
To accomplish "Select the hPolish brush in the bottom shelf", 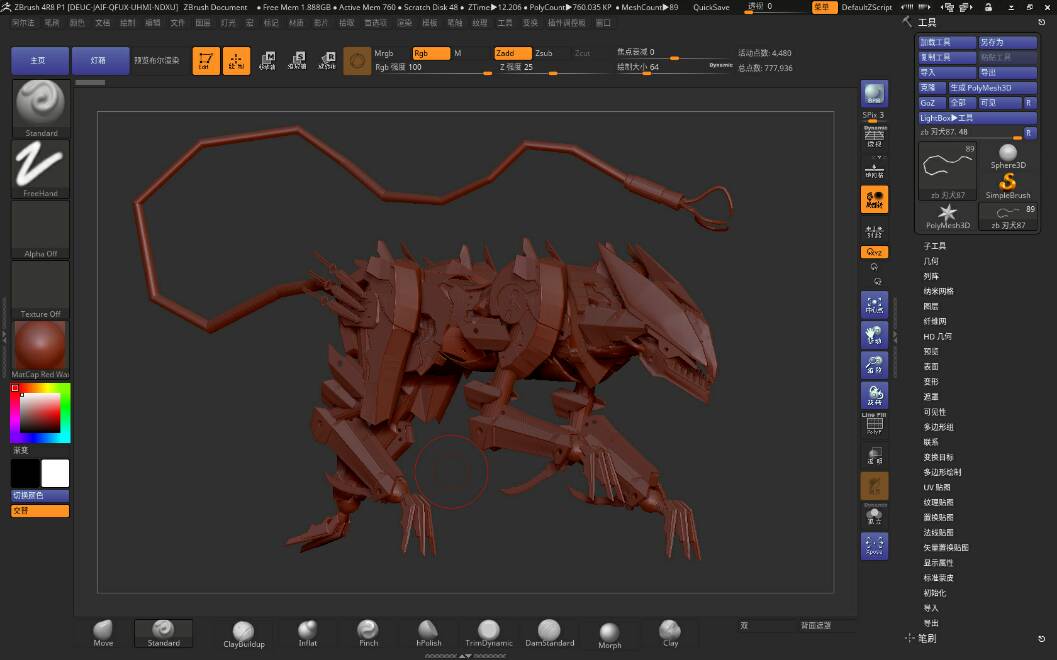I will pyautogui.click(x=428, y=632).
